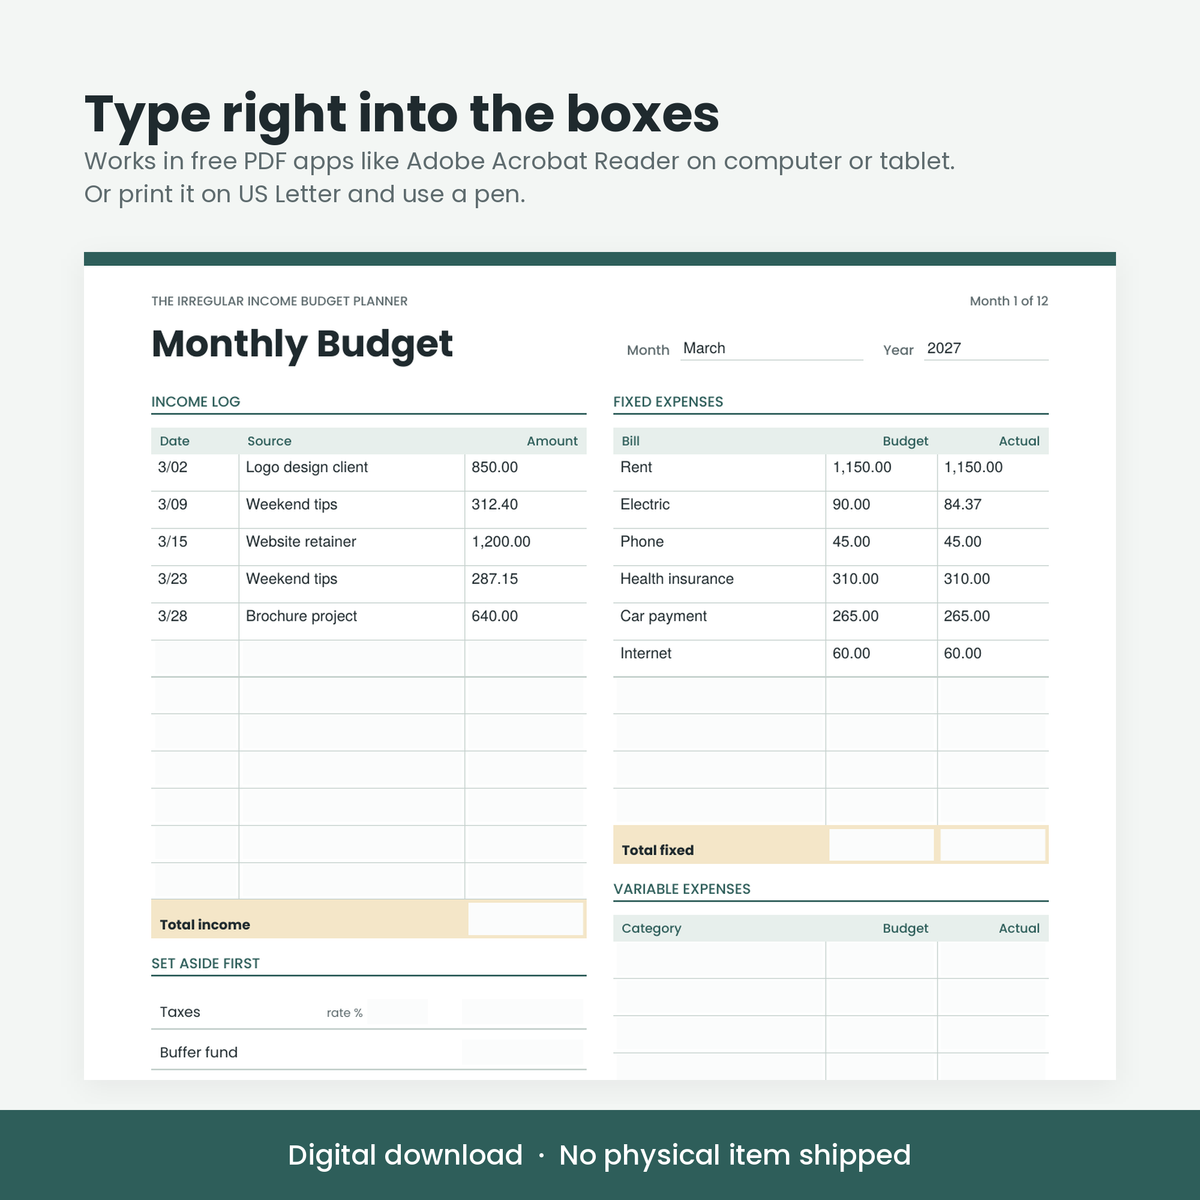Screen dimensions: 1200x1200
Task: Select the 'Logo design client' source cell
Action: coord(352,472)
